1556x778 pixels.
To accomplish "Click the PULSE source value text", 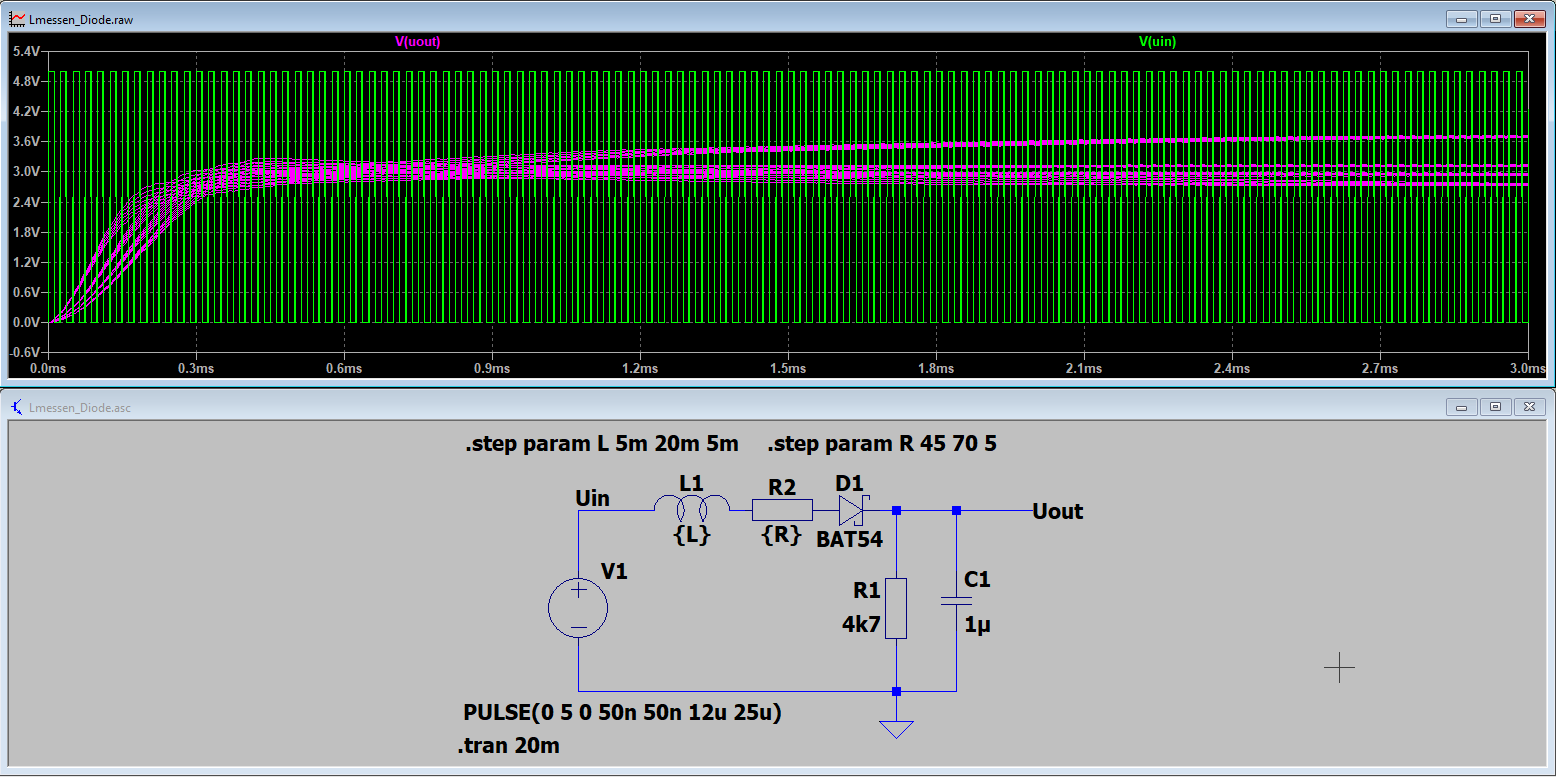I will pos(623,713).
